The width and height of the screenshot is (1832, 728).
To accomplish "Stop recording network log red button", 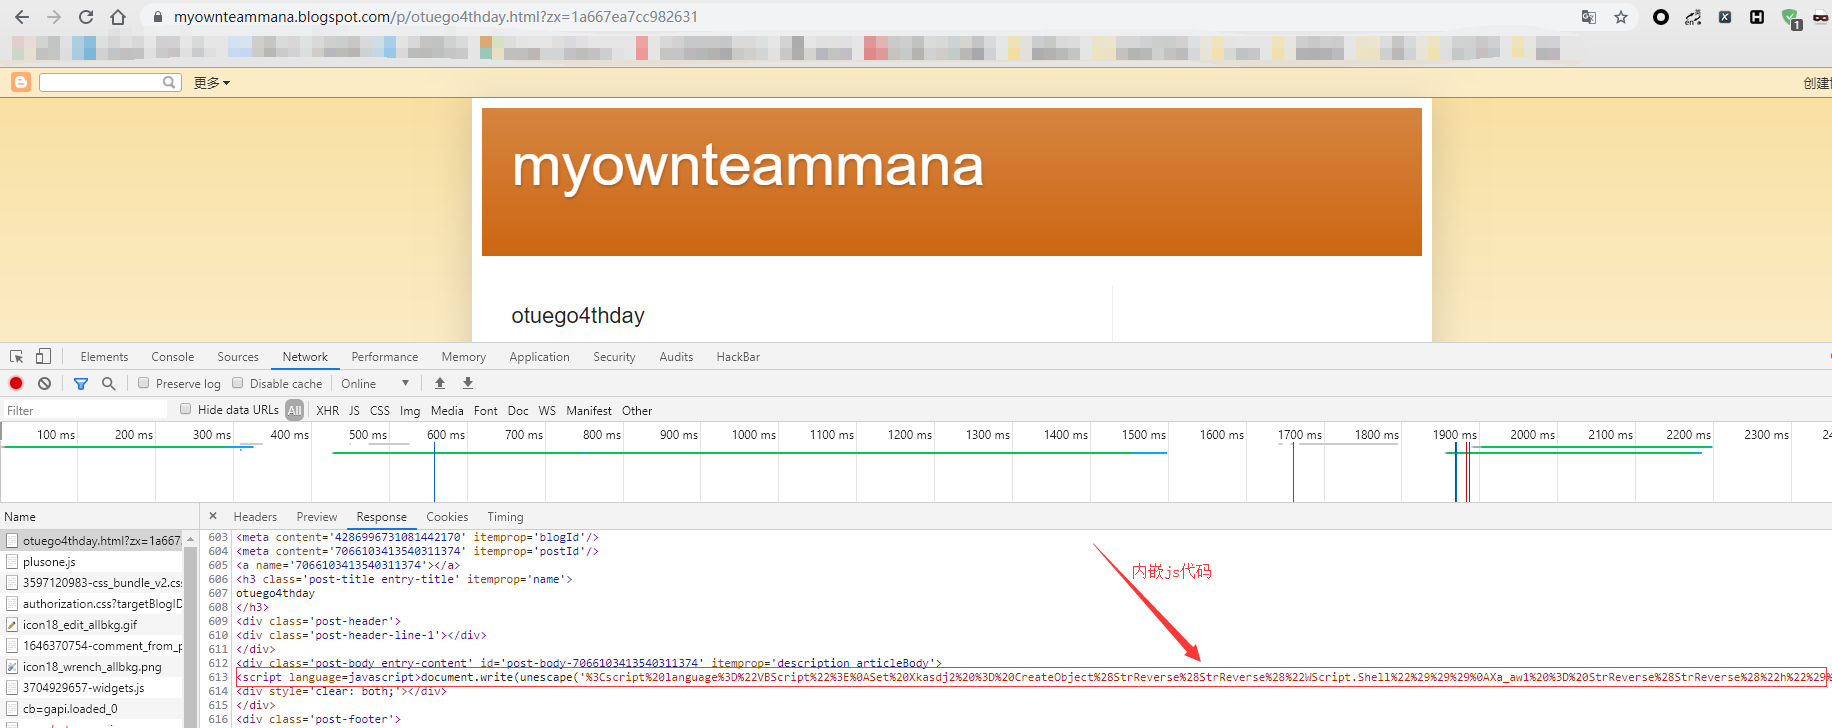I will [x=16, y=383].
